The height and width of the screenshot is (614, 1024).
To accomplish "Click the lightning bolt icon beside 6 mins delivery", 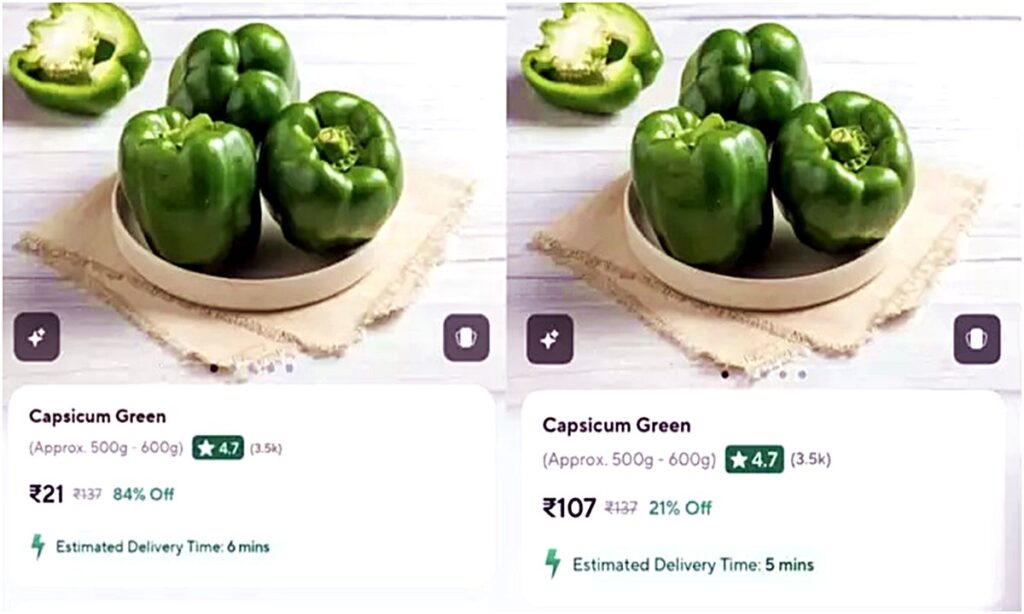I will [x=38, y=547].
